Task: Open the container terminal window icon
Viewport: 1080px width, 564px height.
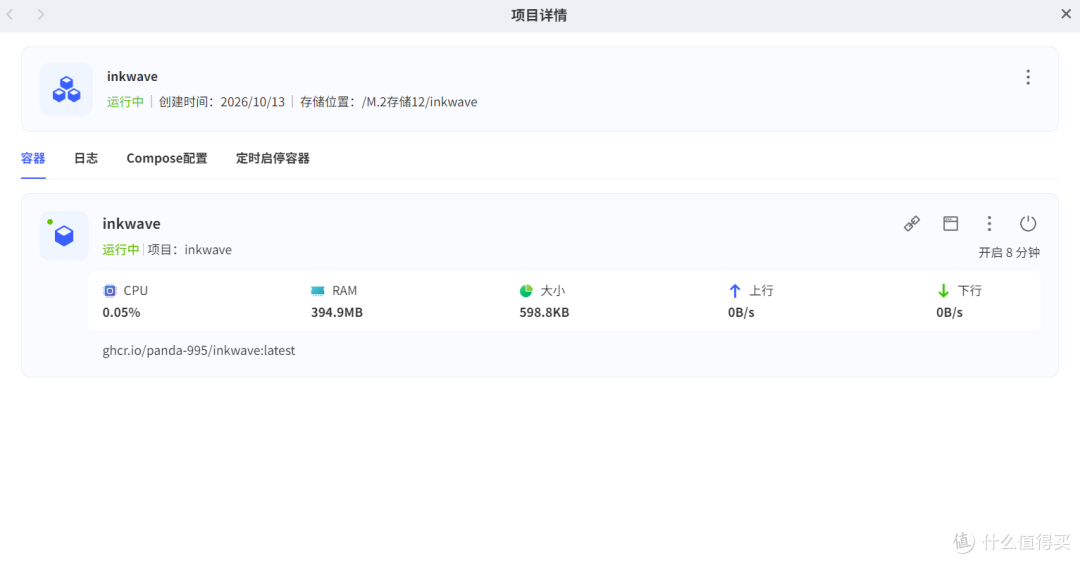Action: [951, 223]
